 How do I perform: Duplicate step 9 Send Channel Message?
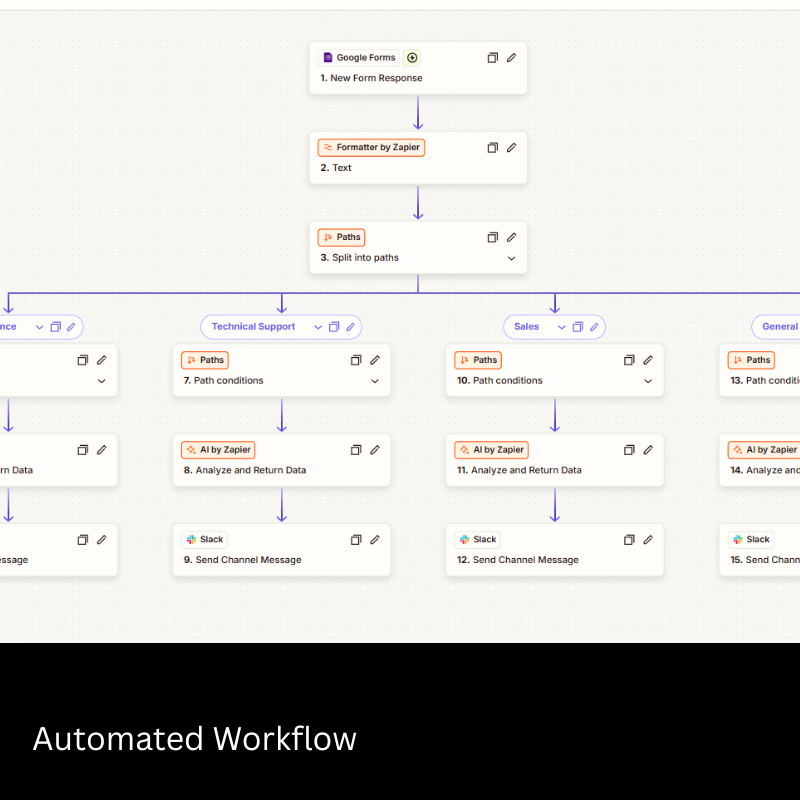click(356, 540)
